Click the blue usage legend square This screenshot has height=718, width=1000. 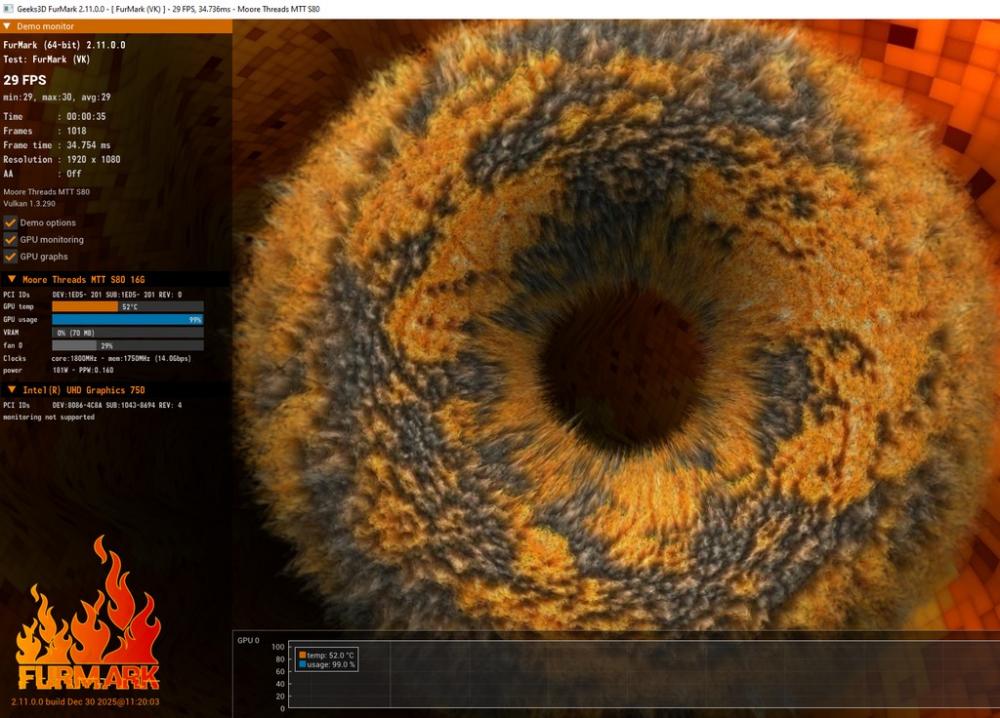303,664
